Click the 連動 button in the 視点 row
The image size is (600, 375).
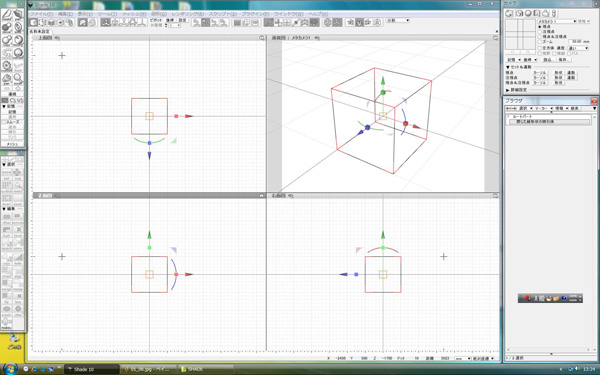(x=571, y=73)
